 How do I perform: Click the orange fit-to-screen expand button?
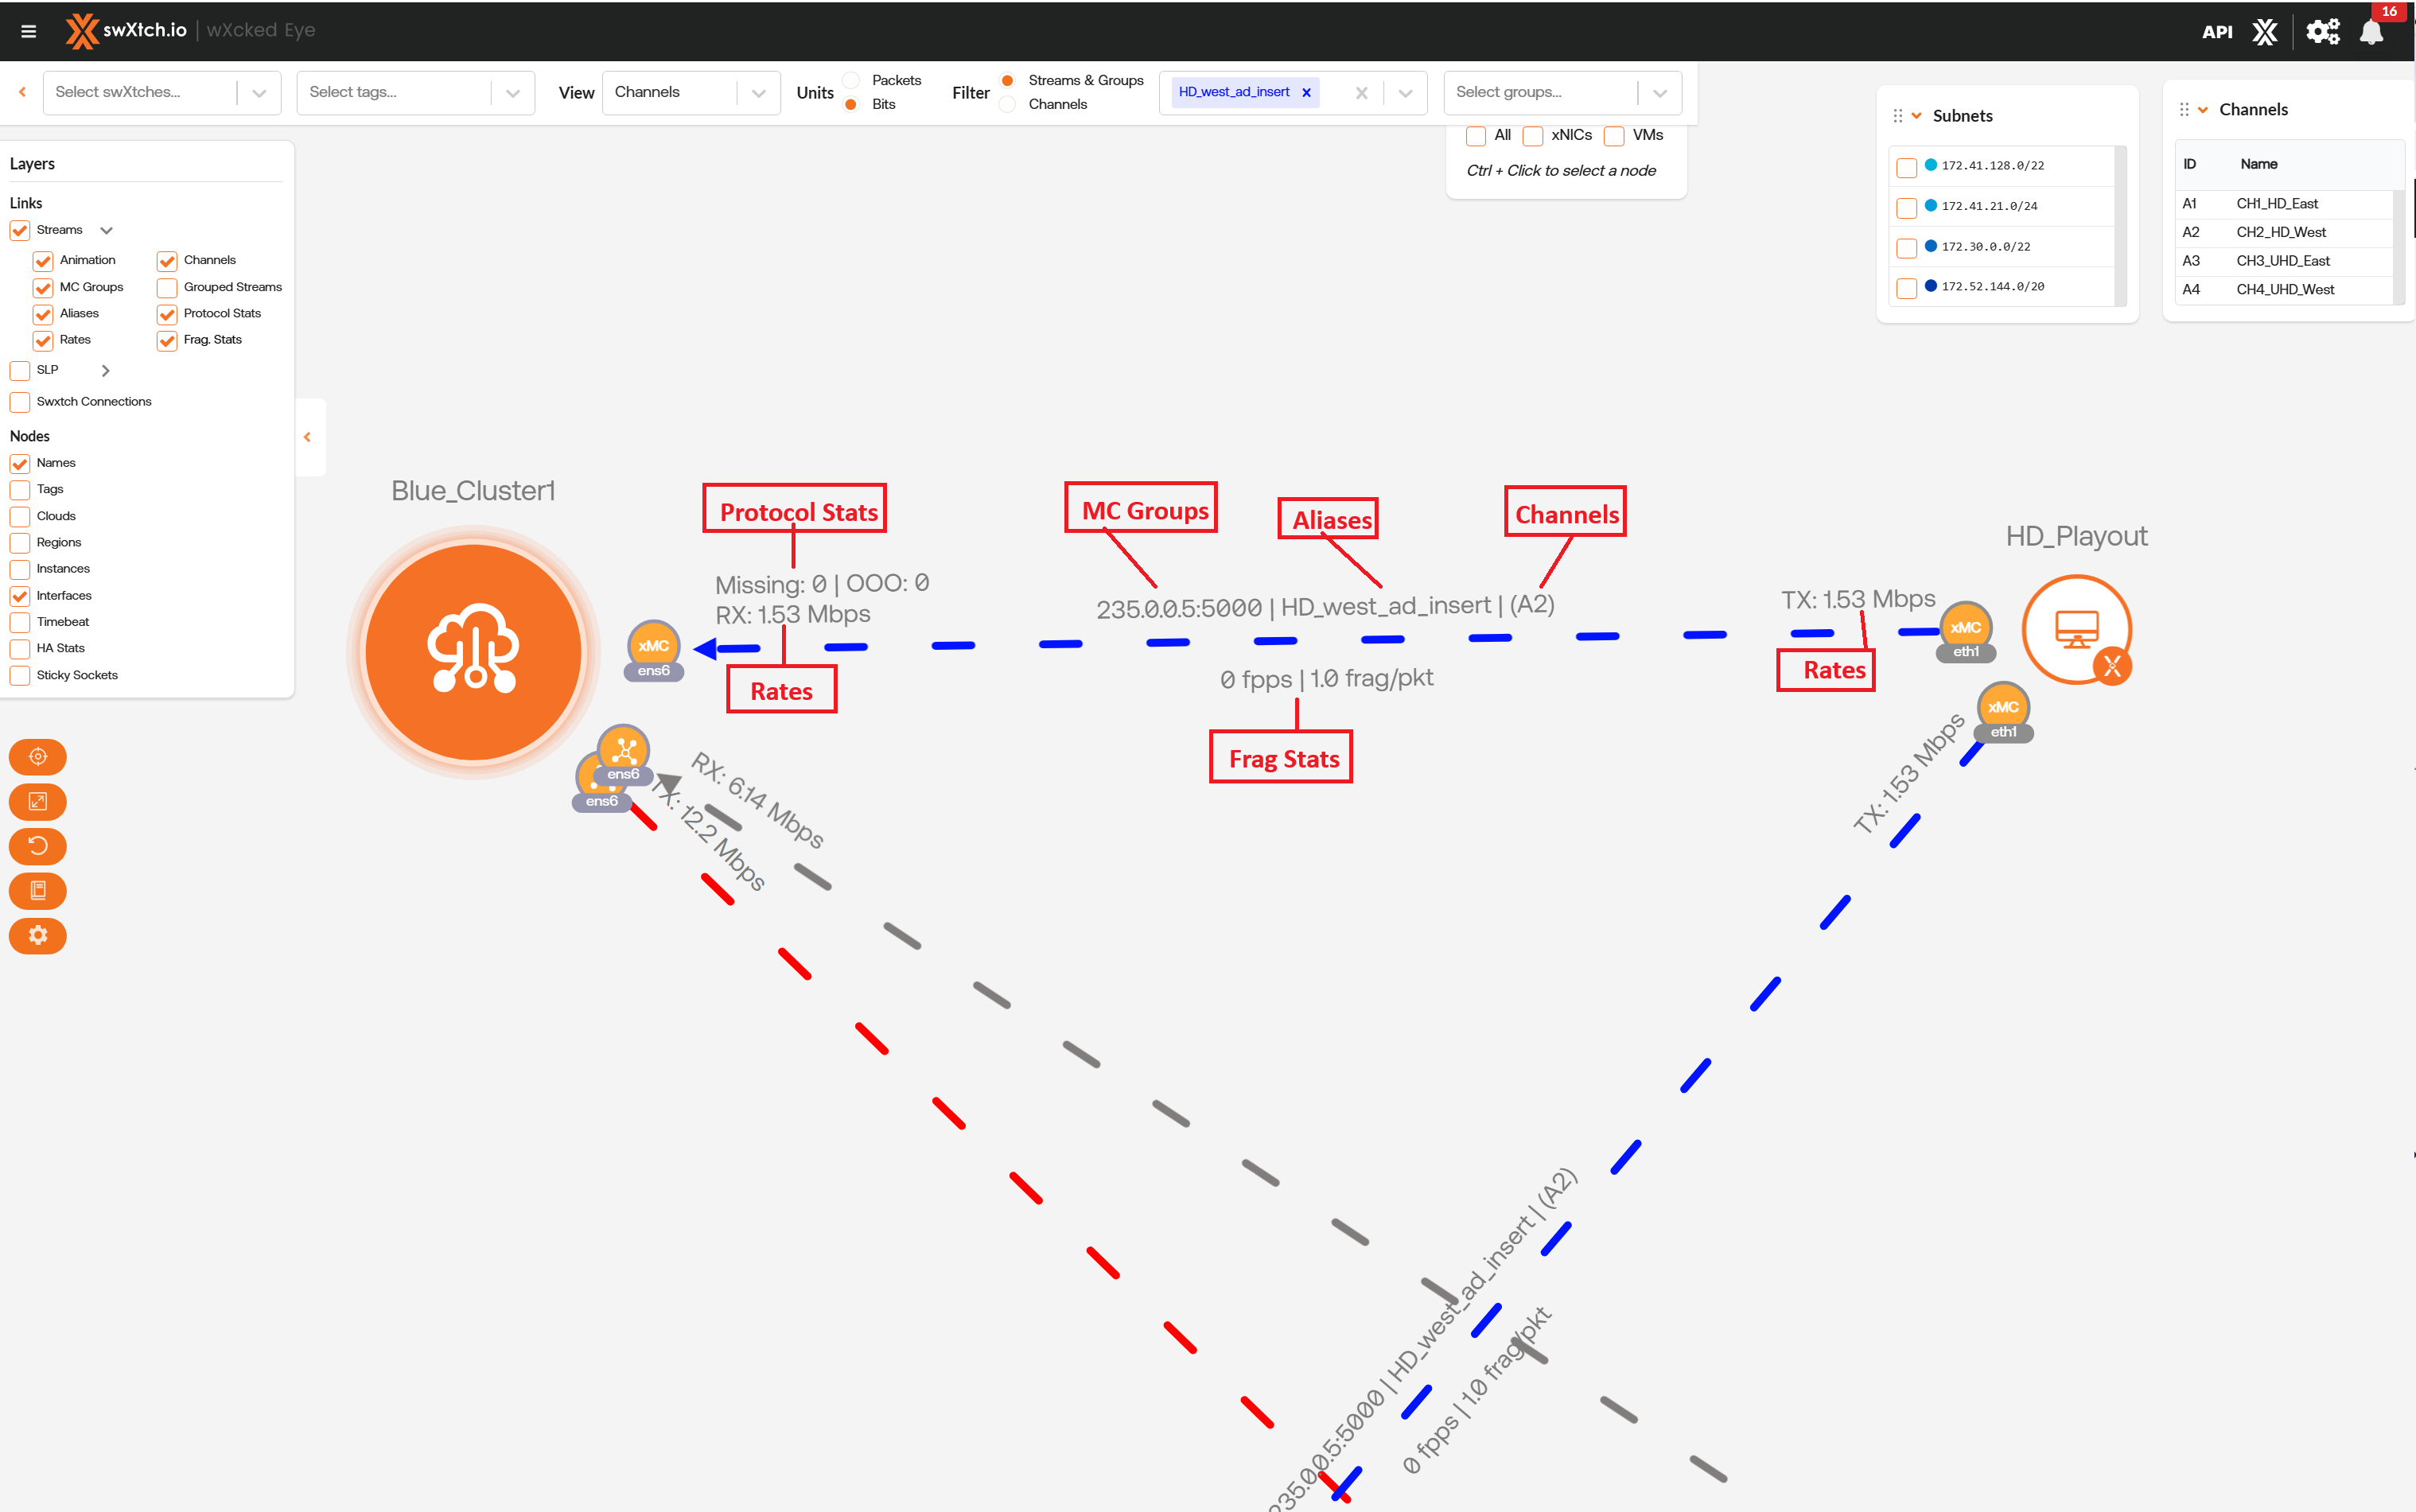pos(38,802)
